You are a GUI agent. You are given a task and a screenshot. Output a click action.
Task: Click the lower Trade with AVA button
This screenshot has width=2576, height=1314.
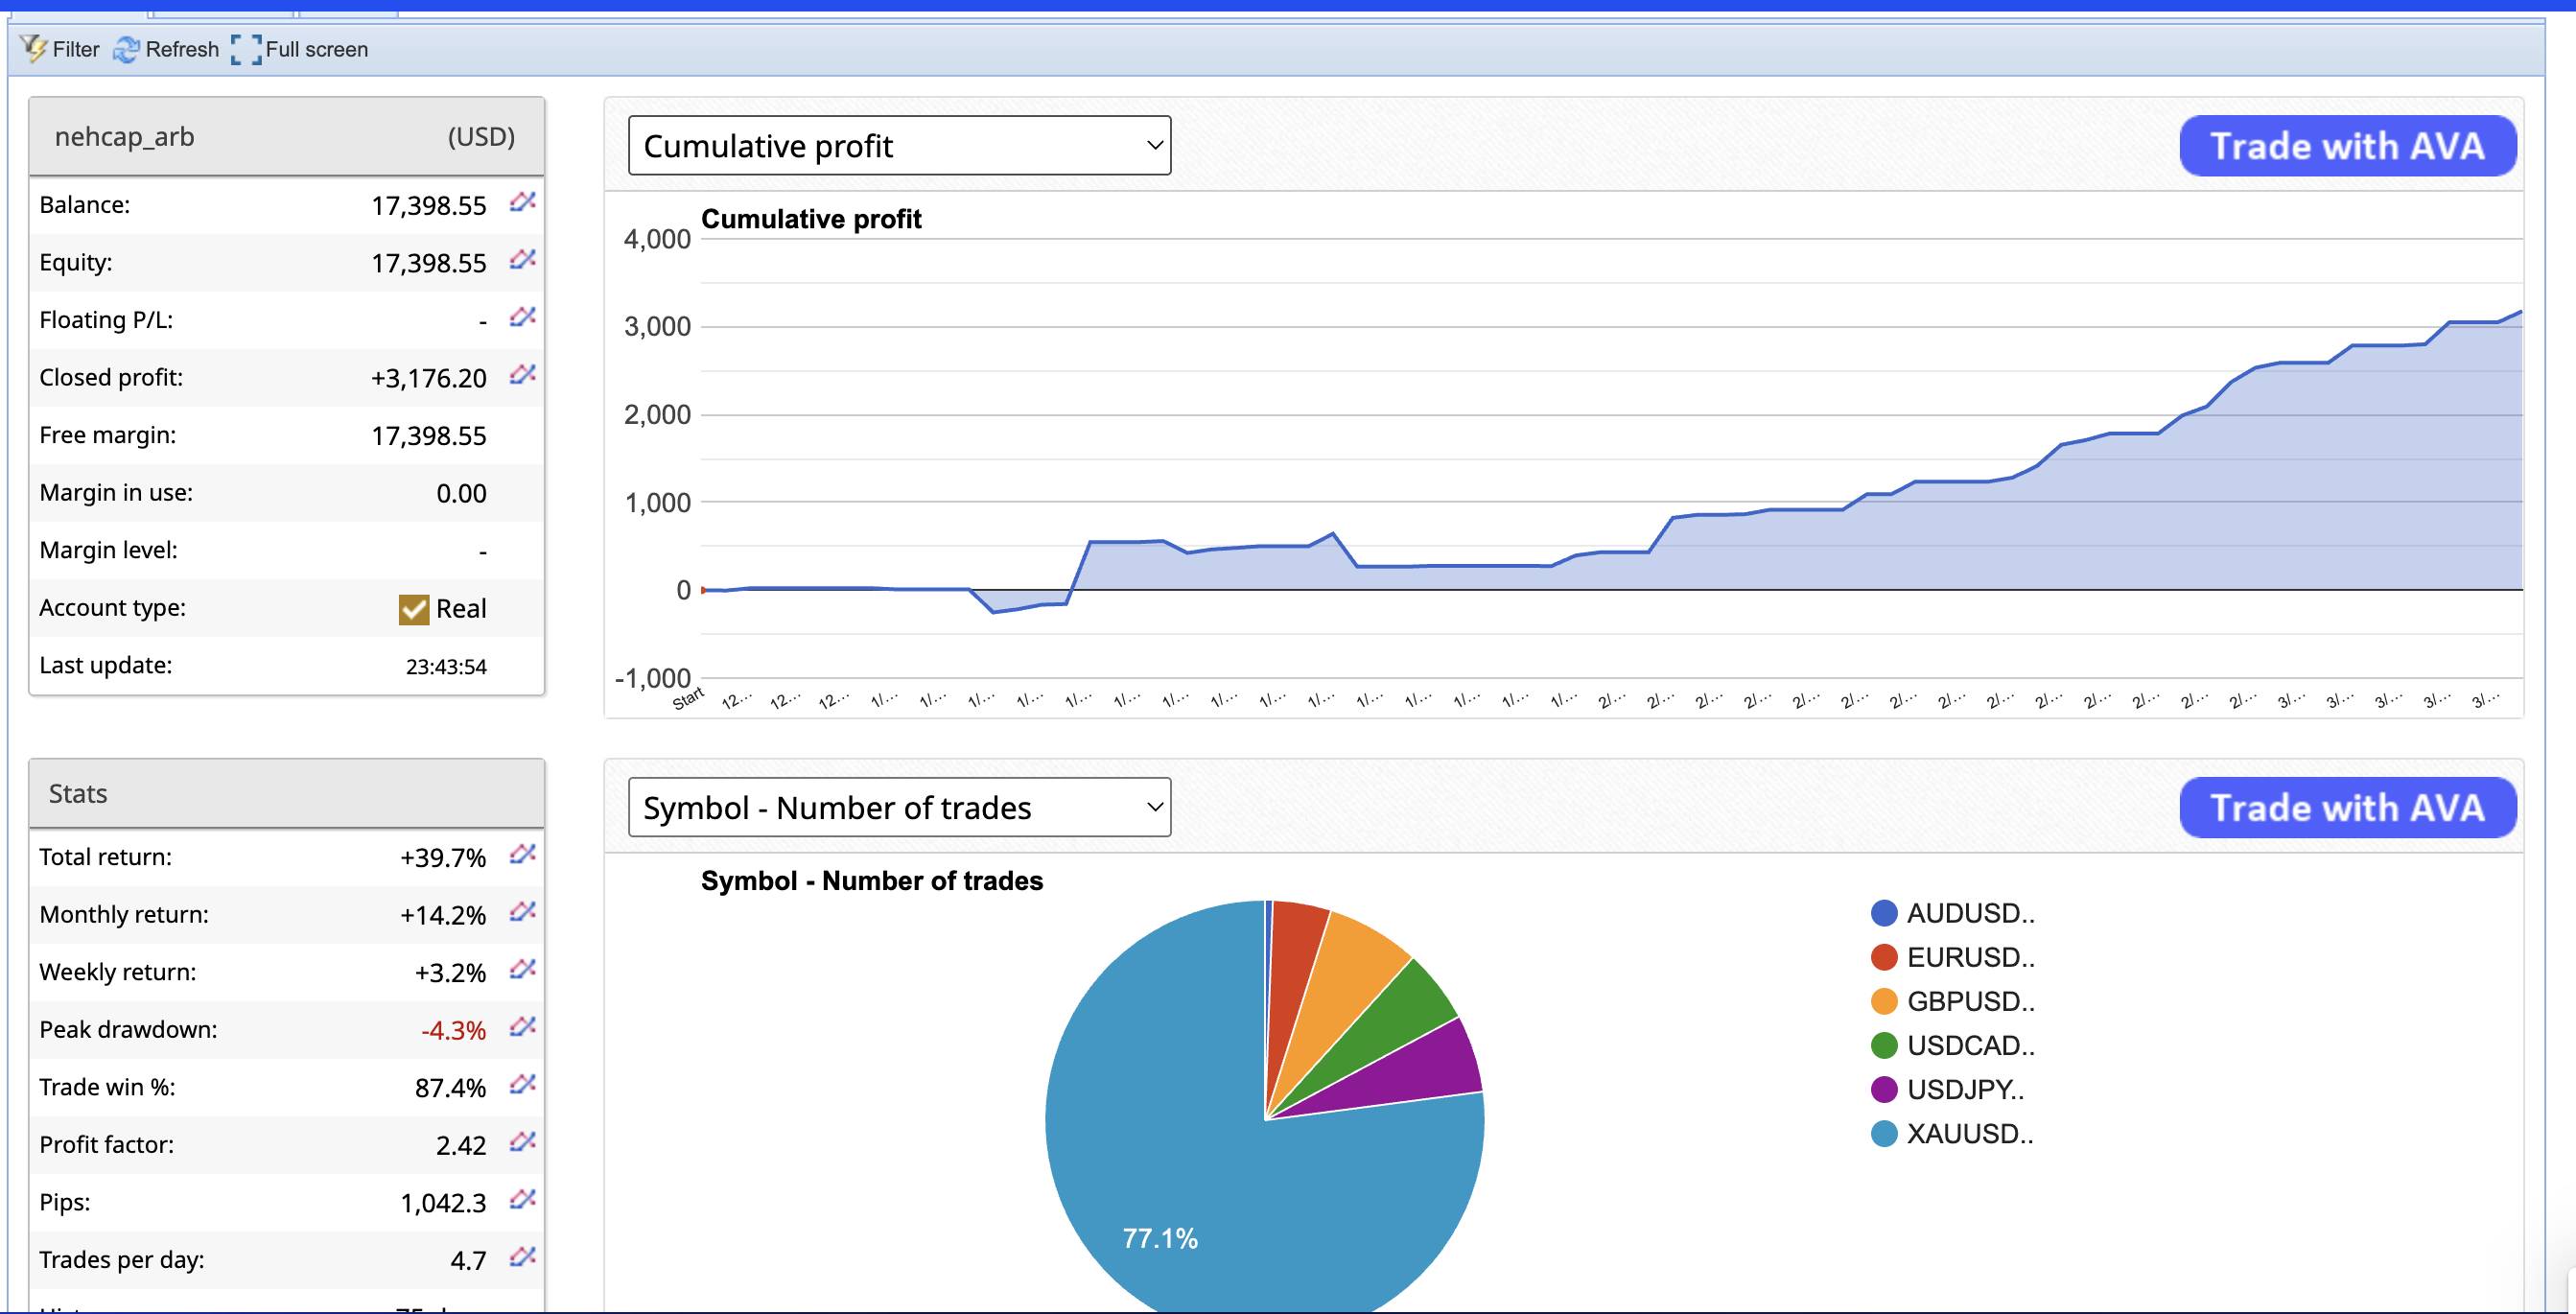2346,807
